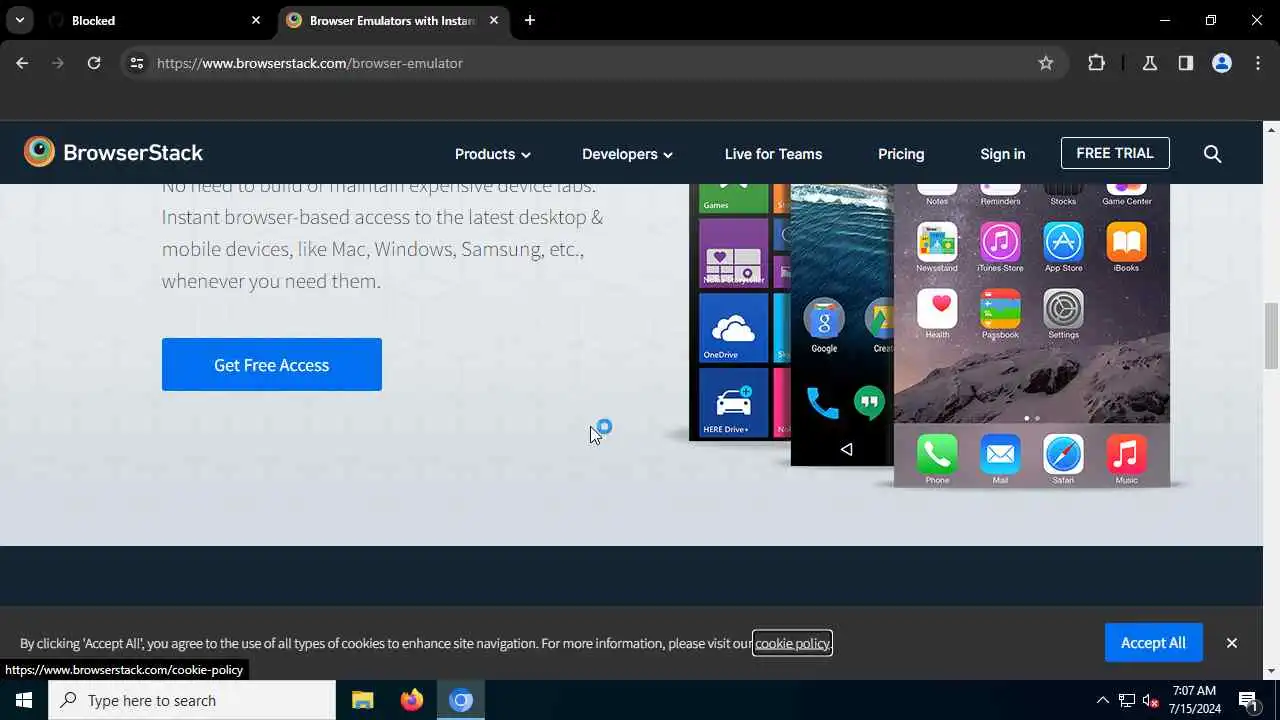Click the page vertical scrollbar thumb
This screenshot has width=1280, height=720.
point(1271,335)
